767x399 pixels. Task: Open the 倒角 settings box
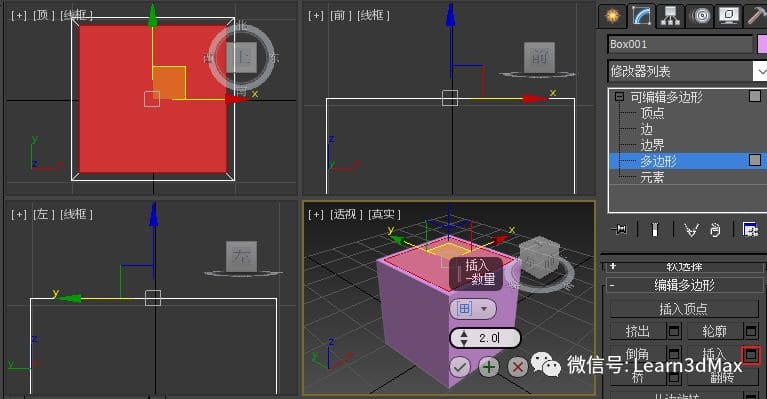(674, 354)
